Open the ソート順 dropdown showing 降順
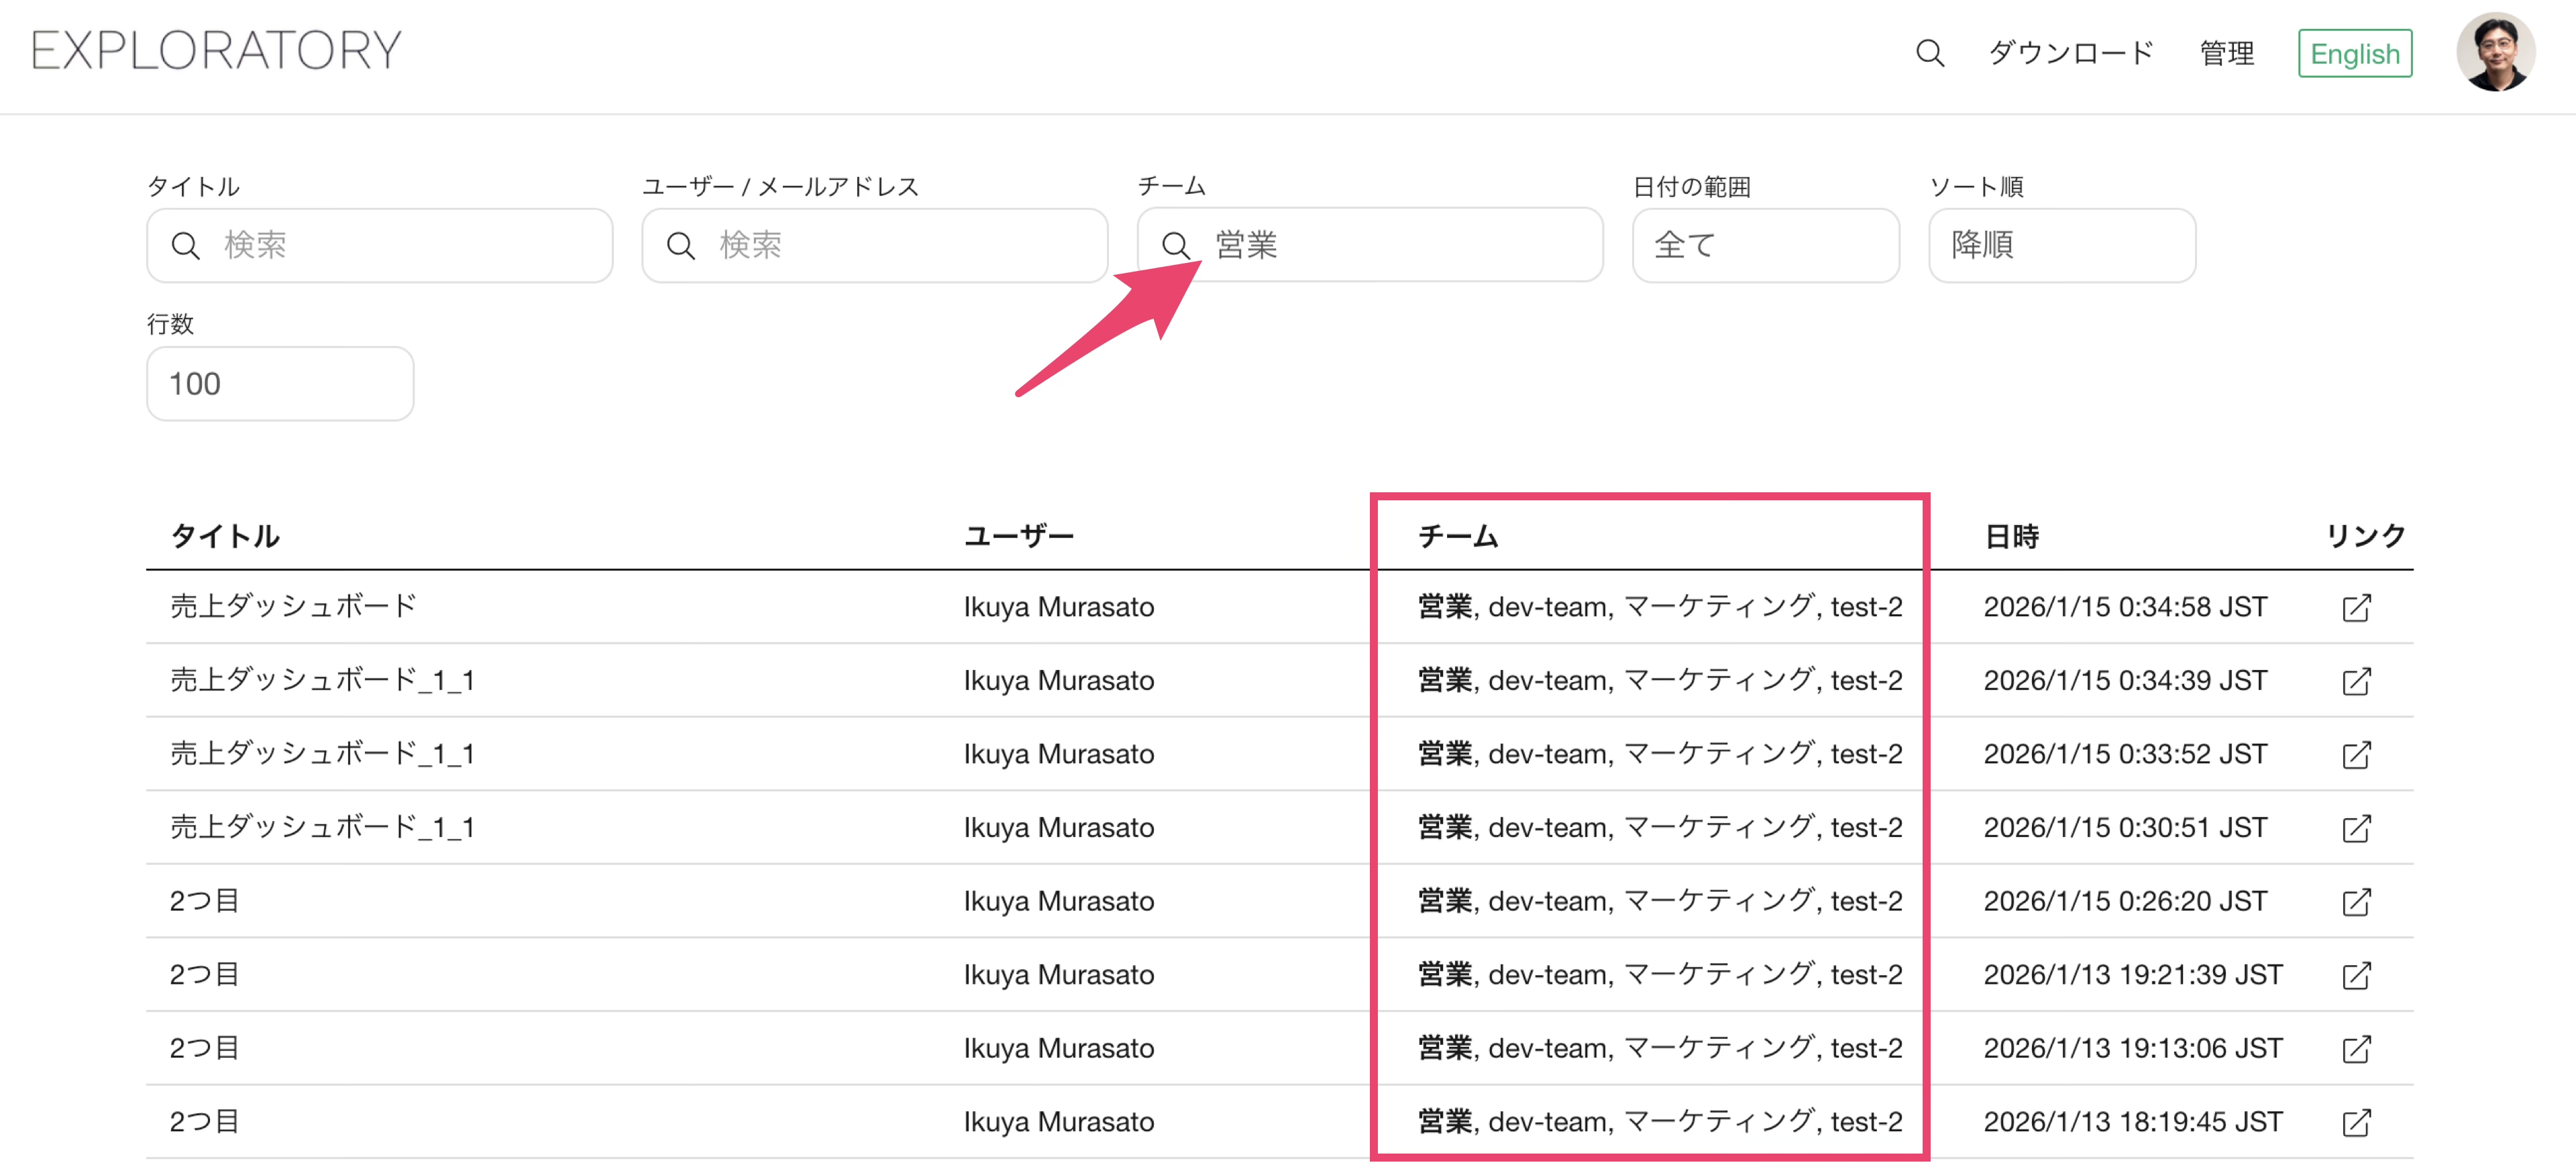This screenshot has width=2576, height=1175. coord(2060,245)
